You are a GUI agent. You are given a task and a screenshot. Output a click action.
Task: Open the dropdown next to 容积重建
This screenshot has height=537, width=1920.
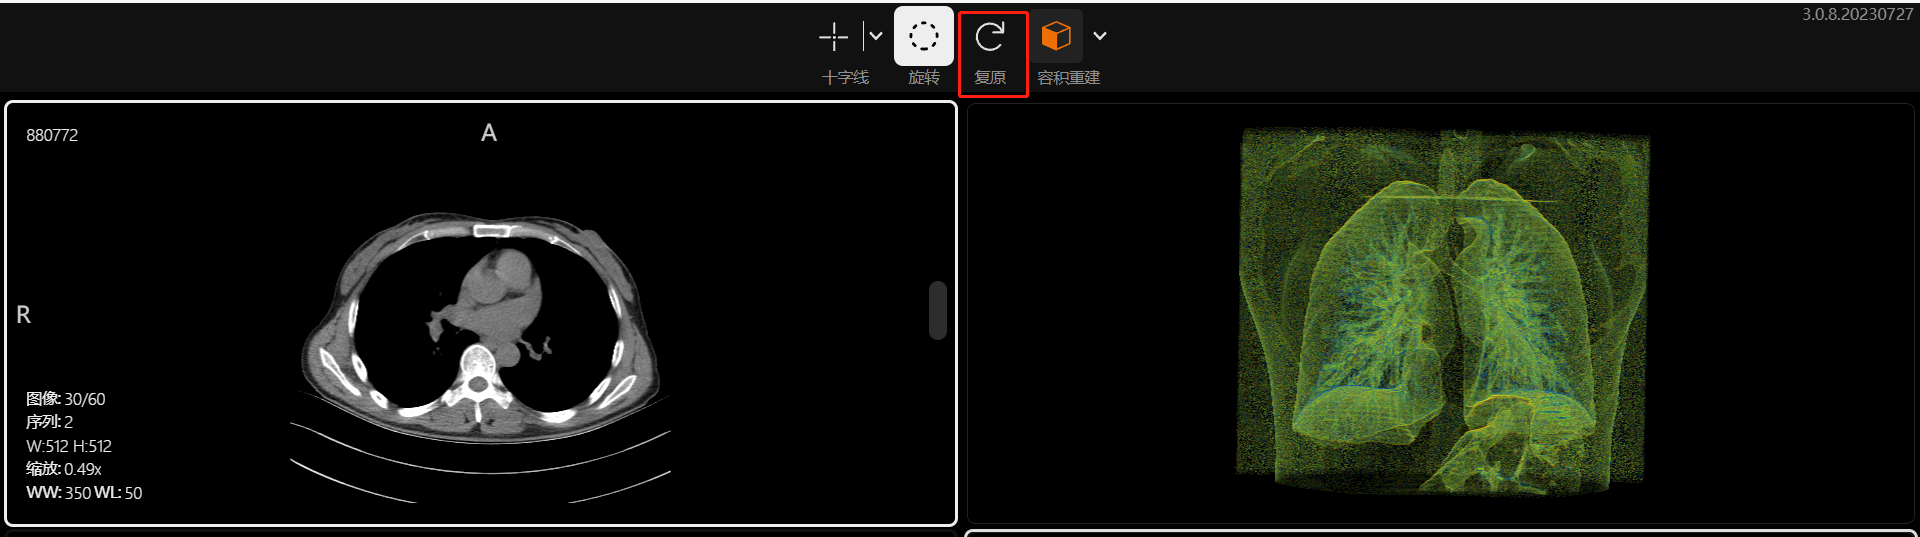pos(1100,36)
